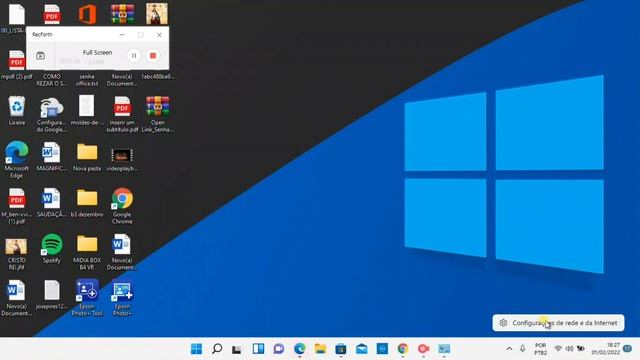Select Novo(a) Document below CRISTO REI image
640x360 pixels.
pos(16,298)
